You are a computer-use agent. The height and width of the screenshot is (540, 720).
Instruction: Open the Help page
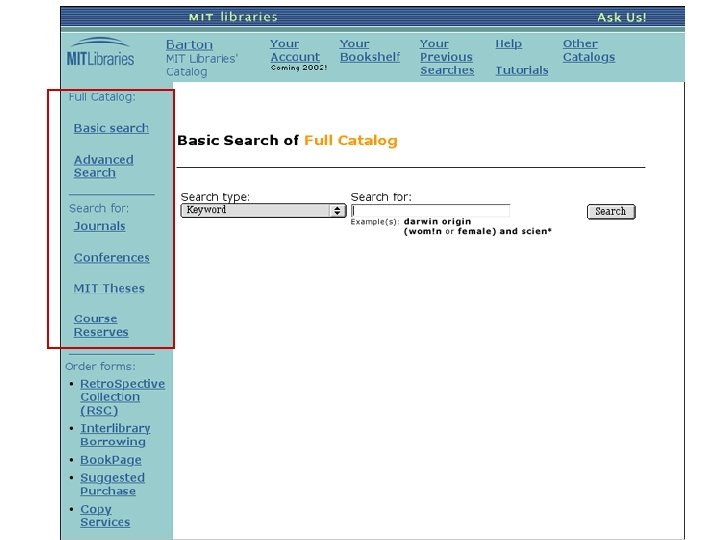click(508, 44)
